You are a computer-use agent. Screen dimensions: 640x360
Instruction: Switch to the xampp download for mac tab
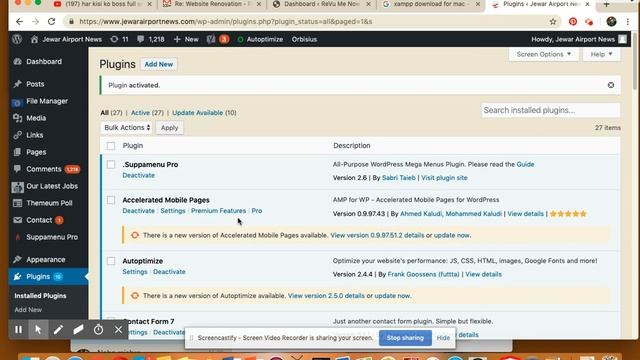pos(430,4)
